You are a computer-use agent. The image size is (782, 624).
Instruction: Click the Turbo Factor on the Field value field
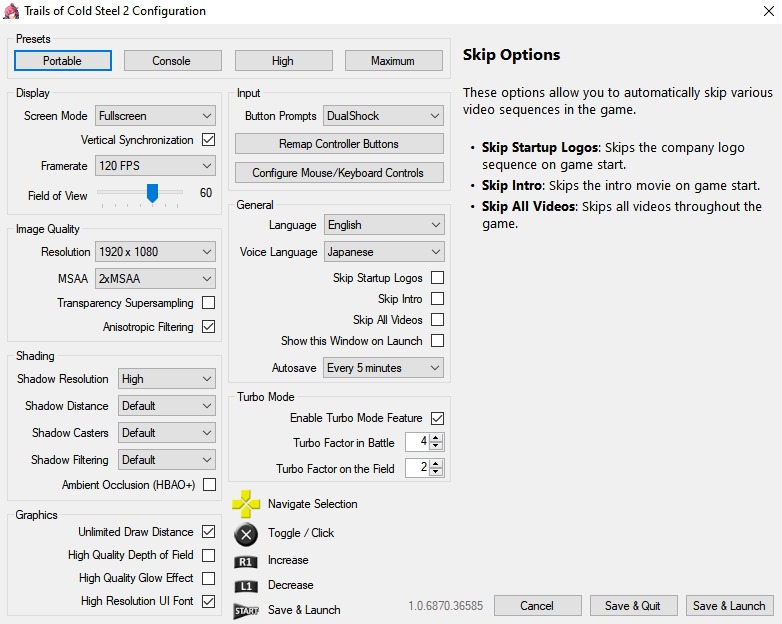coord(417,468)
